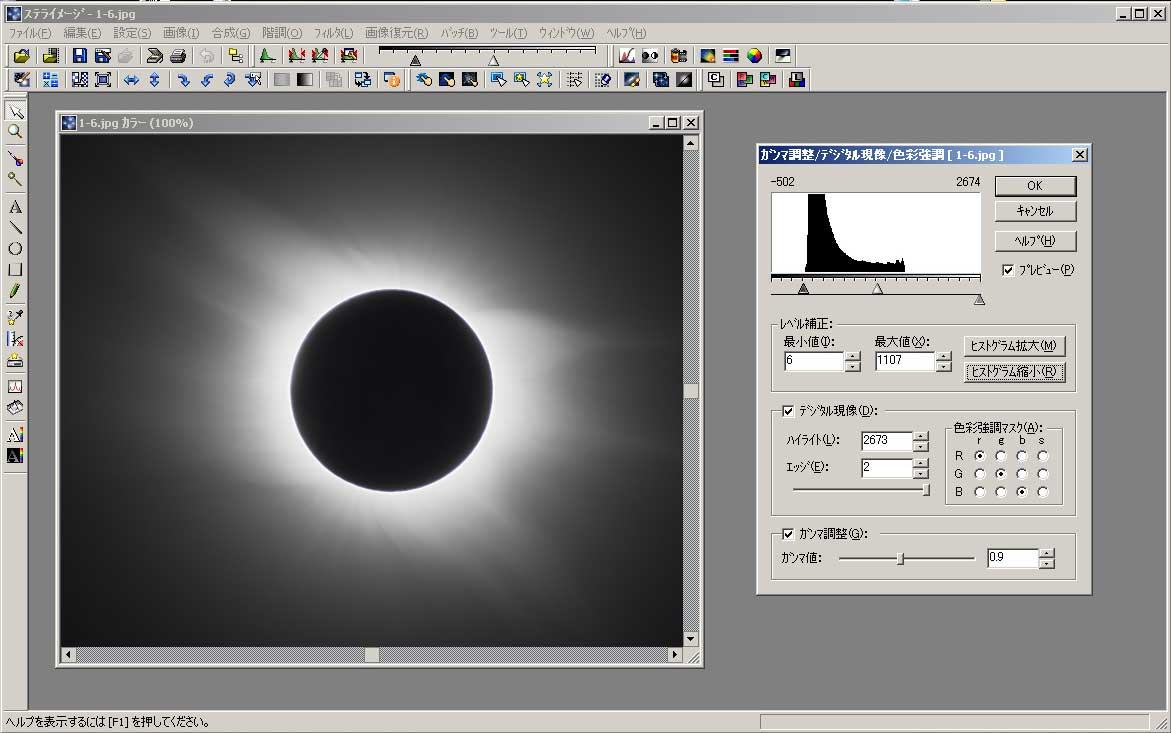Viewport: 1171px width, 733px height.
Task: Click the horizontal flip arrows icon
Action: [131, 80]
